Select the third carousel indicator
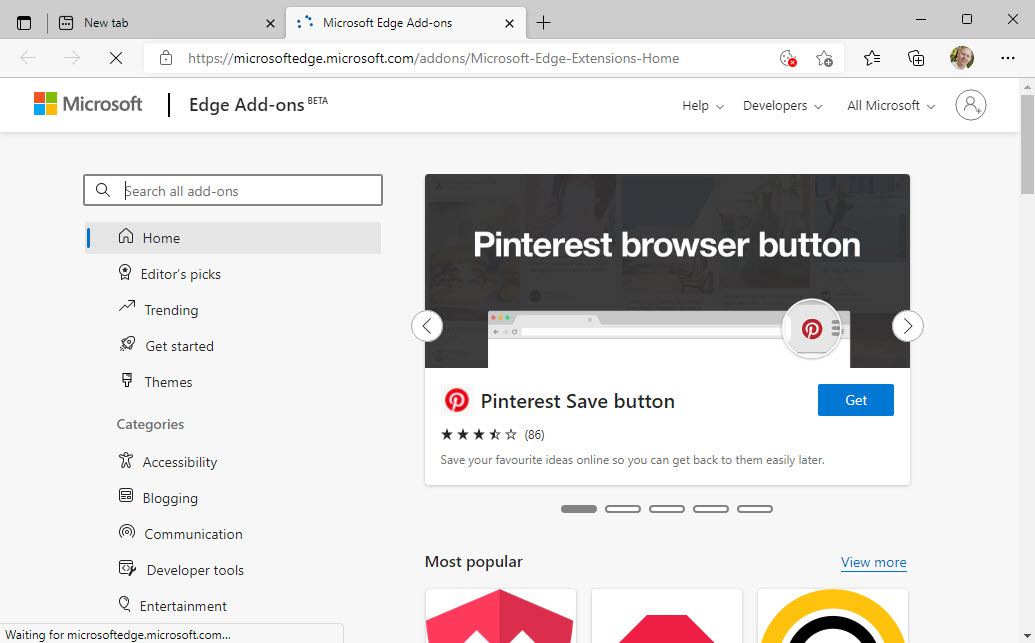Image resolution: width=1035 pixels, height=643 pixels. (x=667, y=509)
